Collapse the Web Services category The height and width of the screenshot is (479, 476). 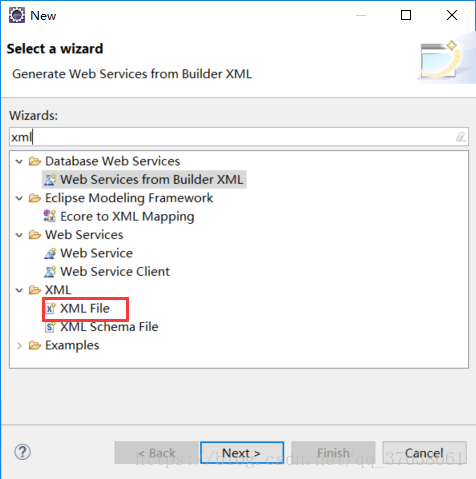tap(19, 235)
